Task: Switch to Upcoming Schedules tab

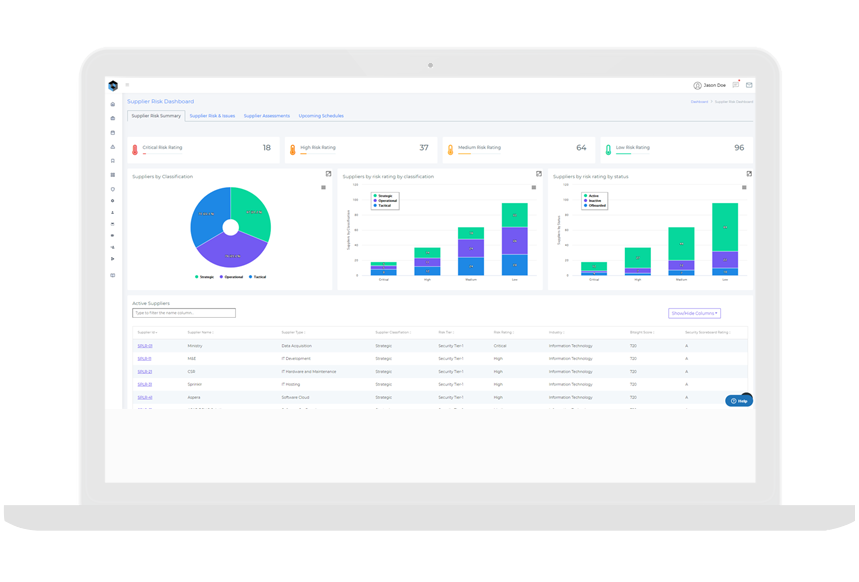Action: (321, 116)
